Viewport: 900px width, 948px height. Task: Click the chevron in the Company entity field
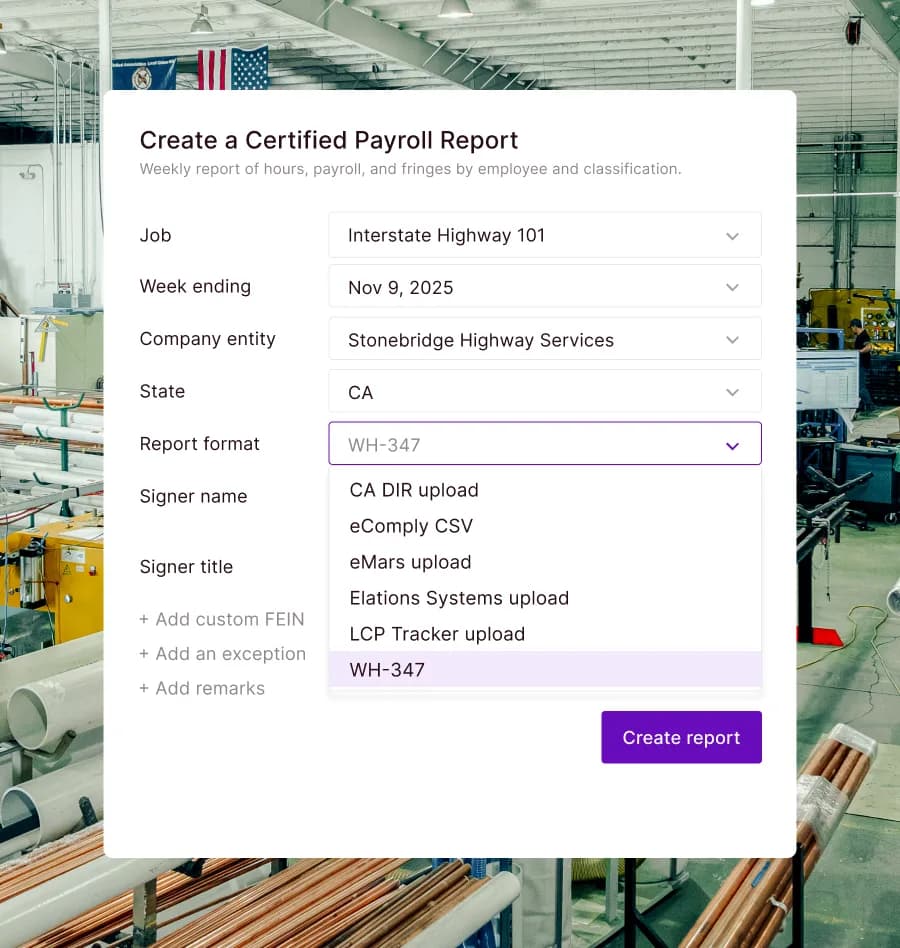point(733,340)
